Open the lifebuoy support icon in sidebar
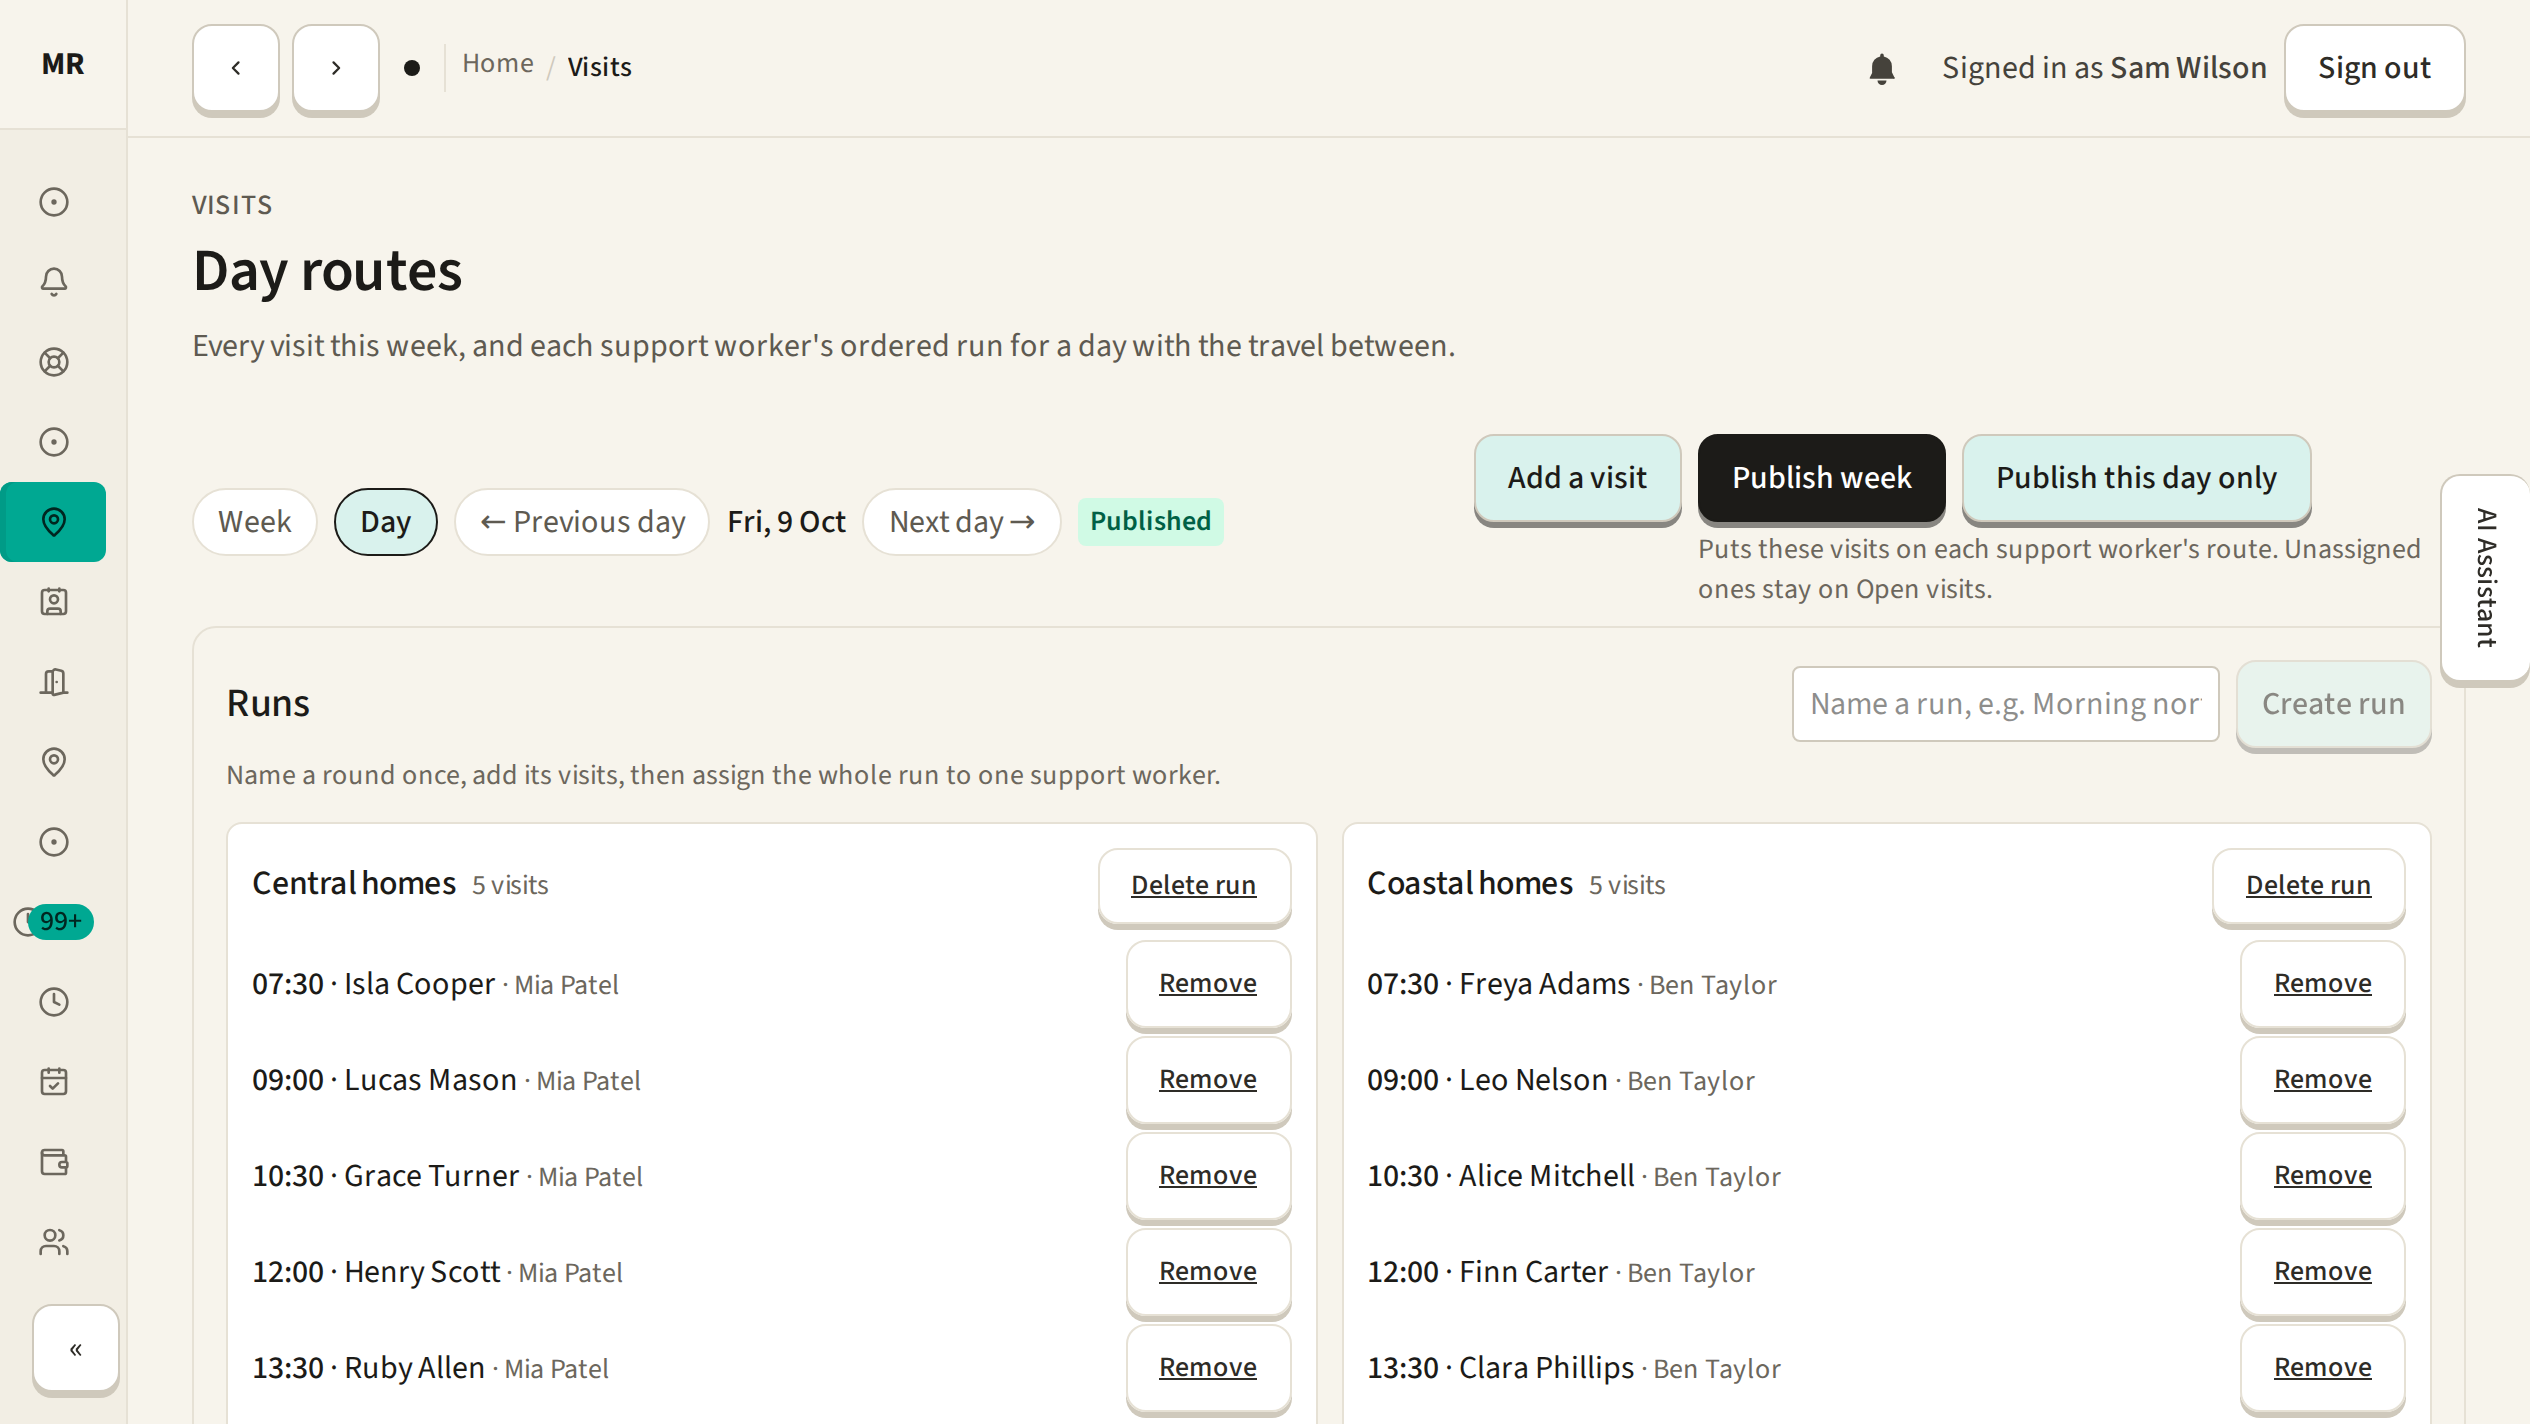This screenshot has height=1424, width=2530. click(54, 362)
